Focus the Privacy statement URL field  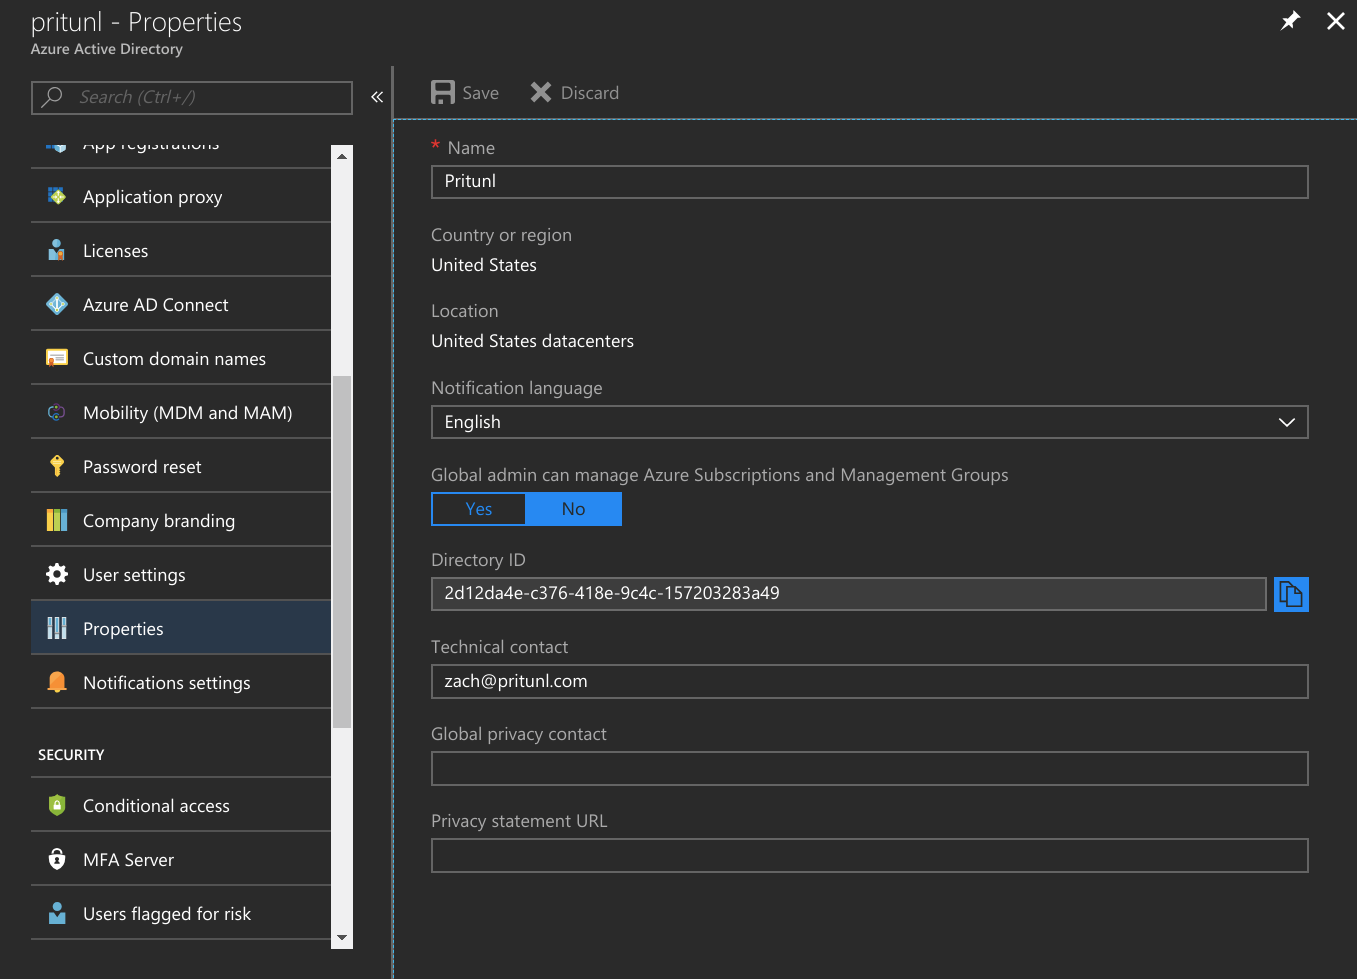869,856
